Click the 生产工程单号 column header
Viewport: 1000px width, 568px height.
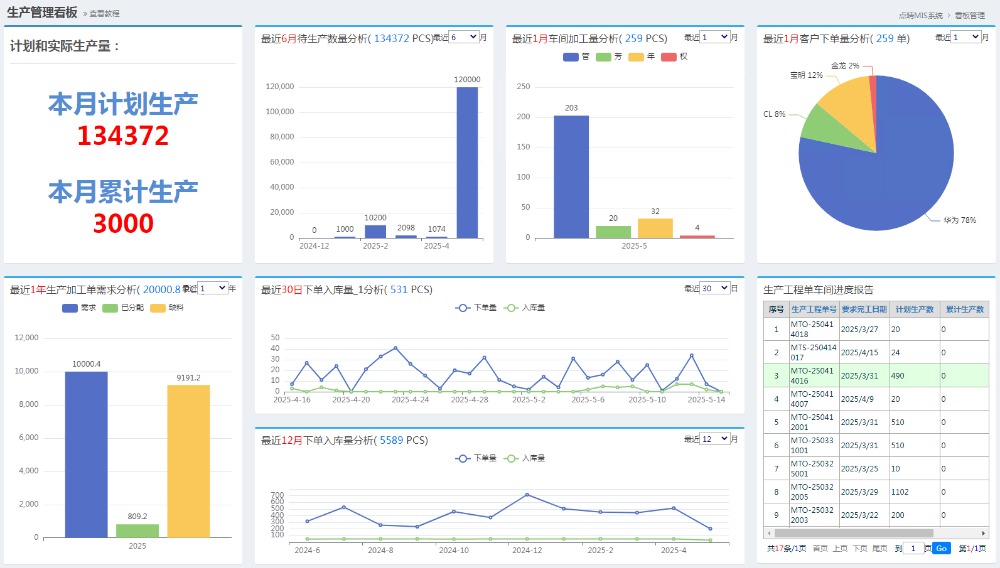pos(812,310)
